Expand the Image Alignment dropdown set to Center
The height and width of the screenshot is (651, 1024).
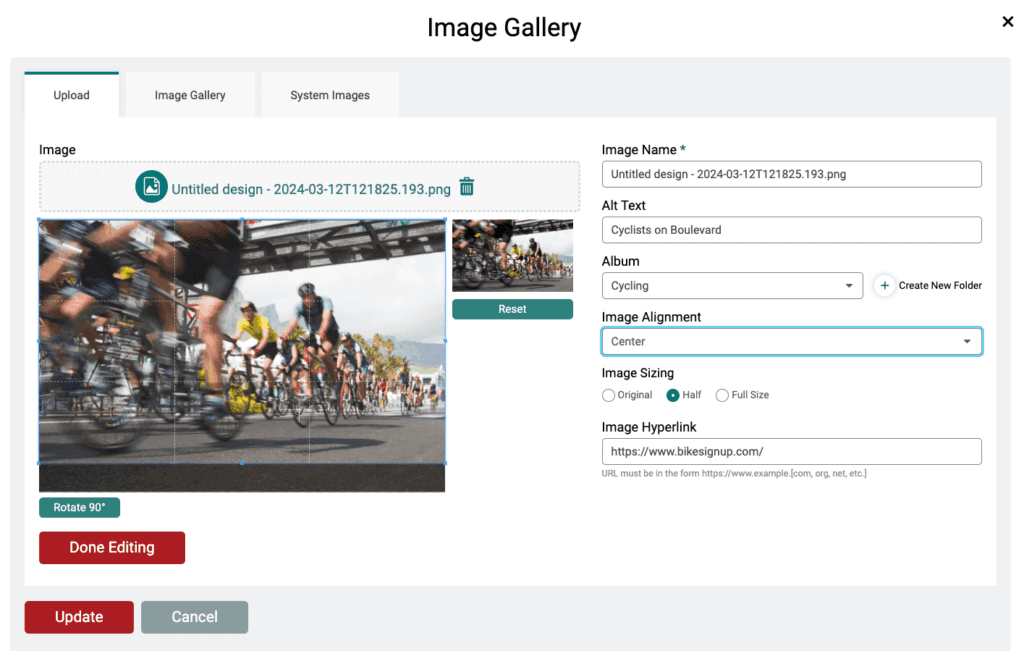coord(791,341)
